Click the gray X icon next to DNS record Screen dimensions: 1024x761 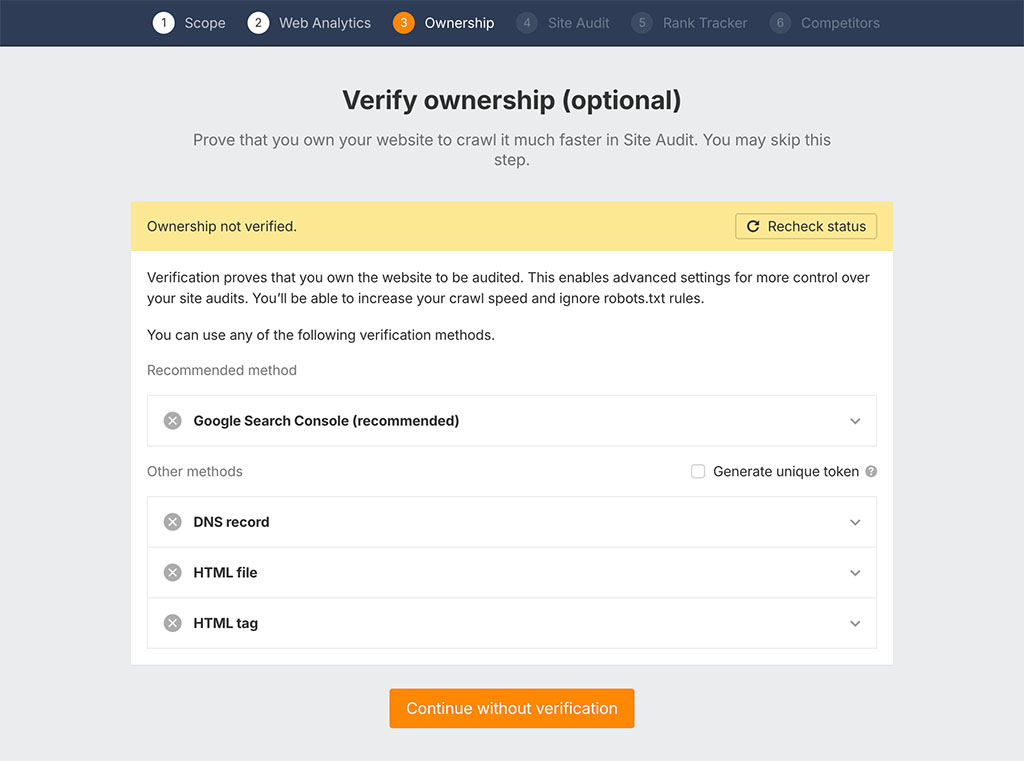(x=171, y=521)
